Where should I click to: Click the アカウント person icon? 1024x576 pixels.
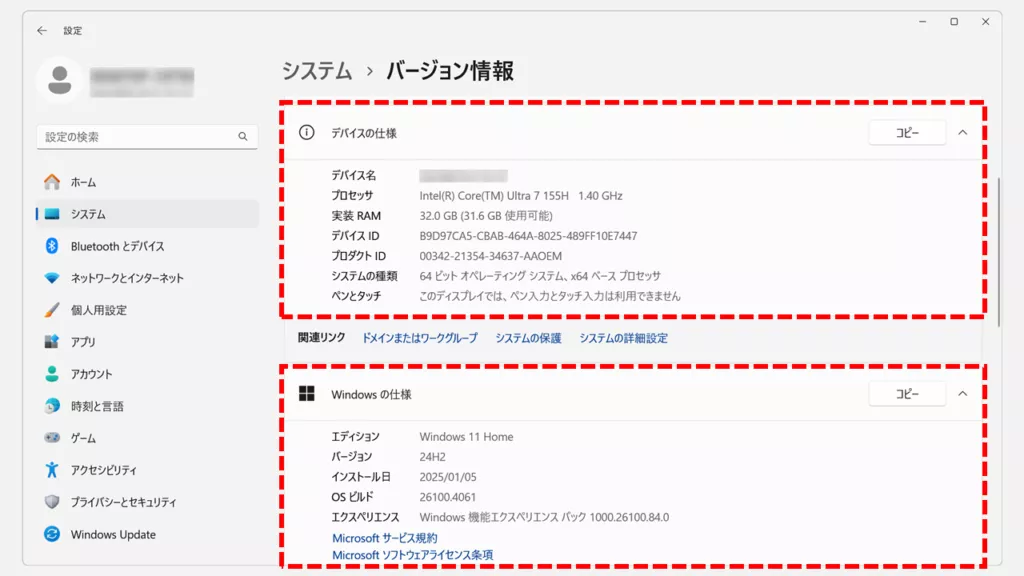tap(52, 374)
